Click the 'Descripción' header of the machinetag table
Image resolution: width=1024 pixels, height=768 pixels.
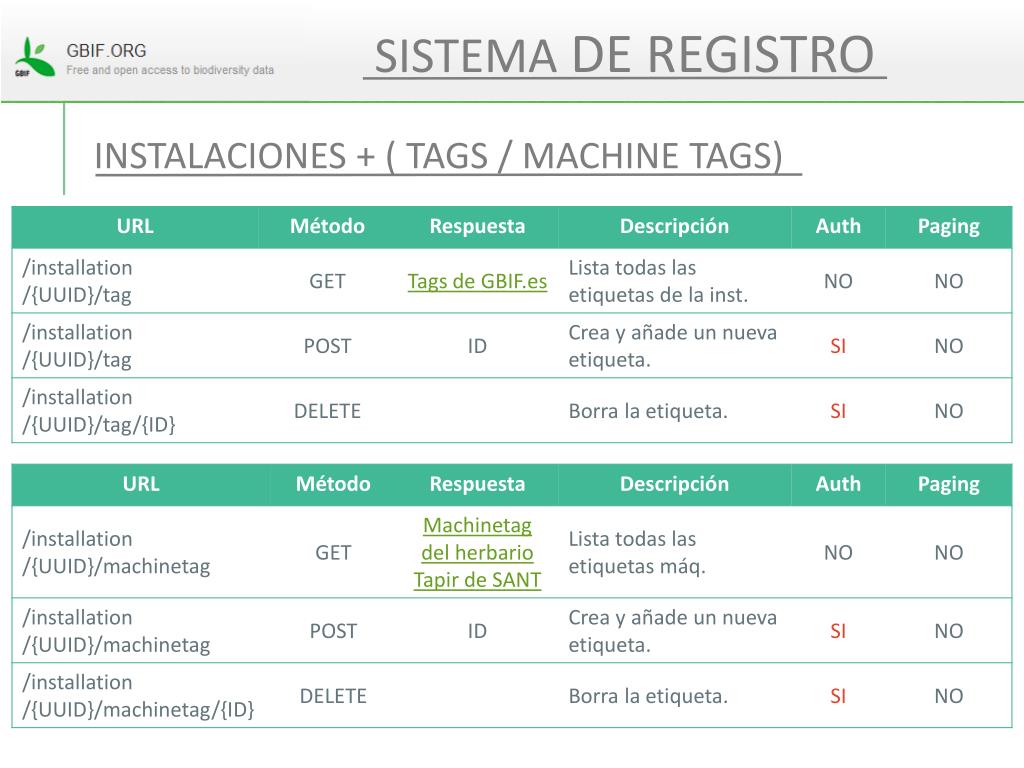click(674, 483)
